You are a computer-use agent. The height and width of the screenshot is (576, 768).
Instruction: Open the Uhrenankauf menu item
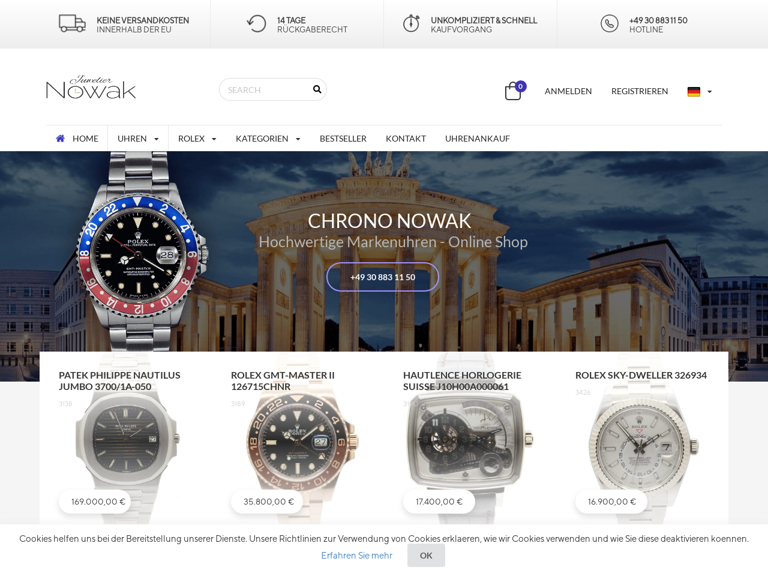477,139
